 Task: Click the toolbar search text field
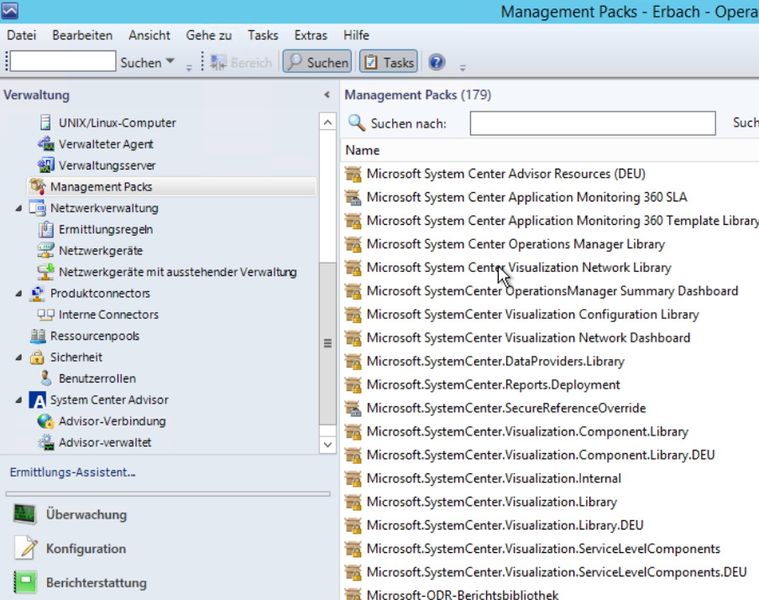point(63,61)
